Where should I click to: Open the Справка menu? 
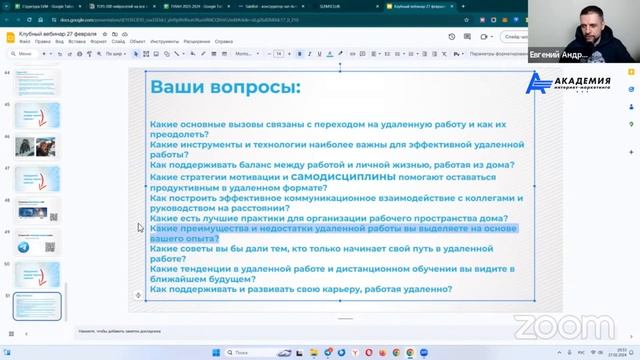click(224, 42)
